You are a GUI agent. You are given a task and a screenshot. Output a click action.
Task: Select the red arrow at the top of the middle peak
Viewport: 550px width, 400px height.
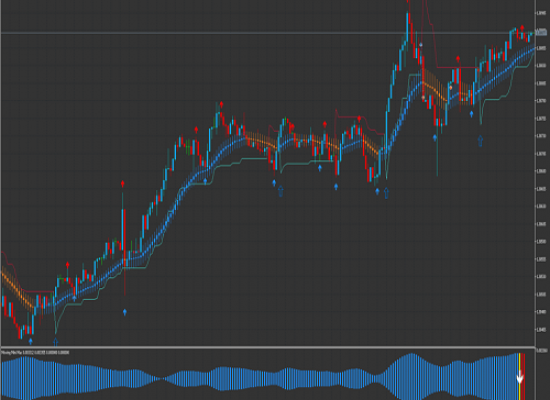coord(221,105)
